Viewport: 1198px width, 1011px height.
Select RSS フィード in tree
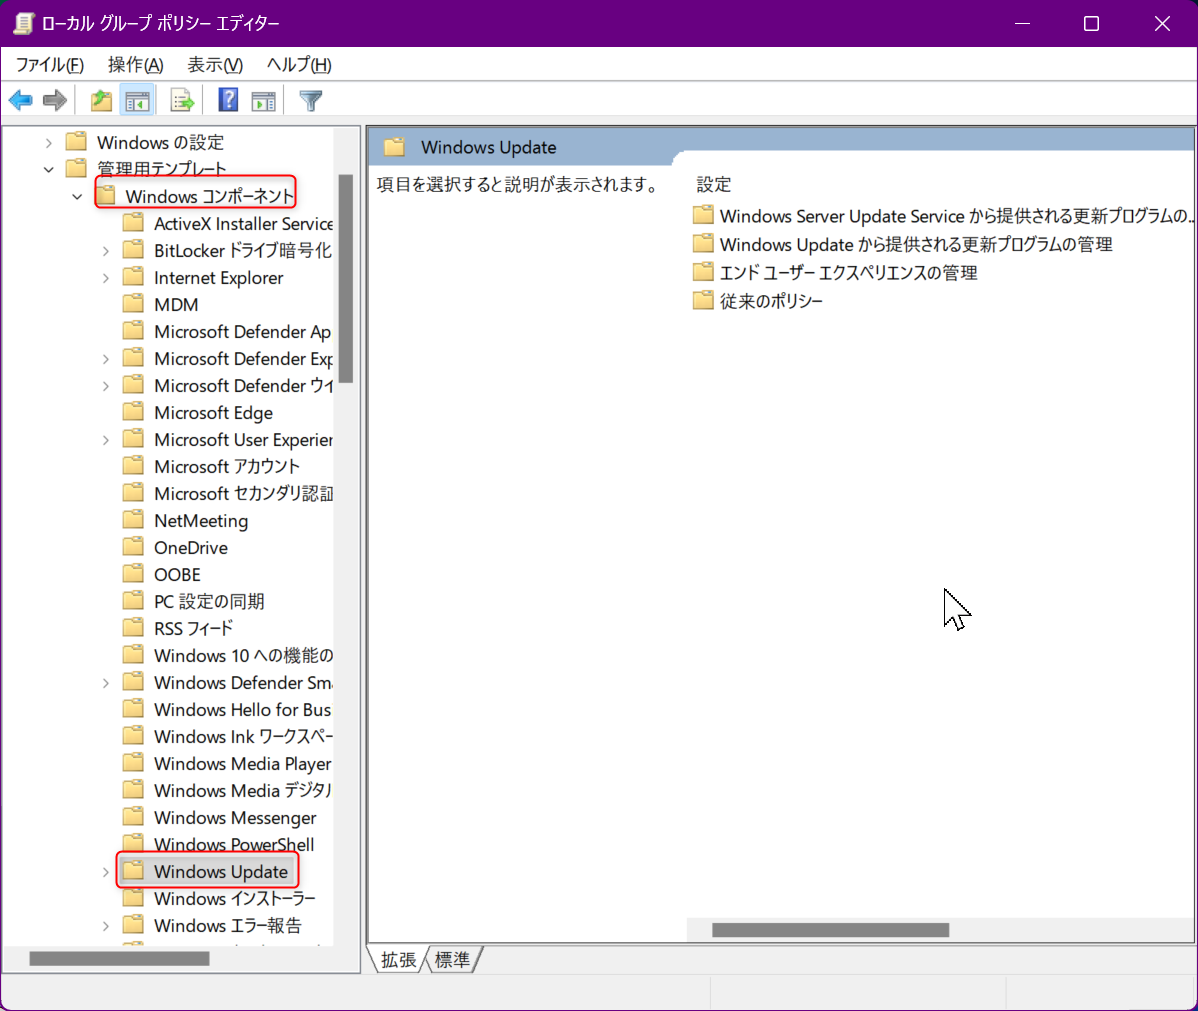193,628
